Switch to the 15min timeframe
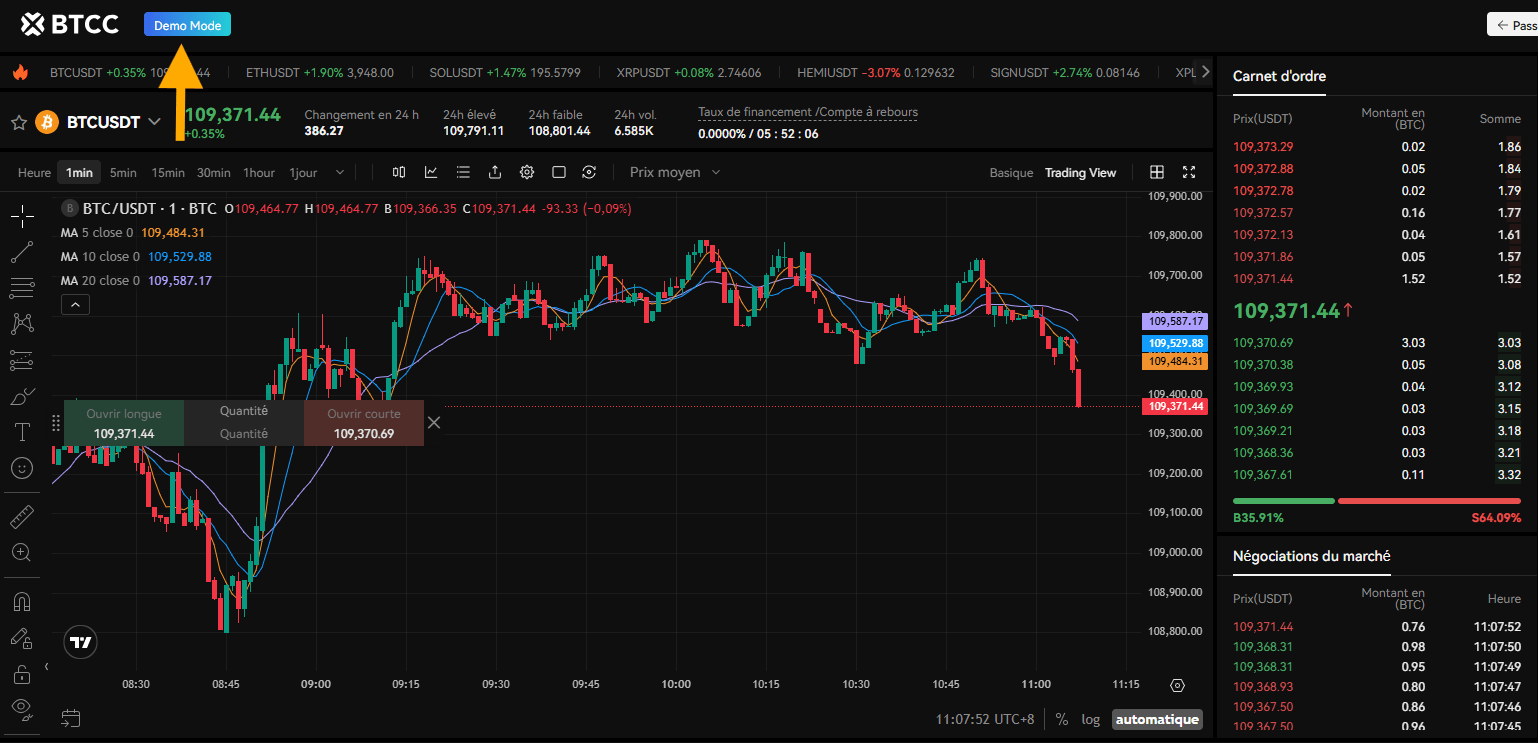The height and width of the screenshot is (743, 1538). pyautogui.click(x=168, y=172)
